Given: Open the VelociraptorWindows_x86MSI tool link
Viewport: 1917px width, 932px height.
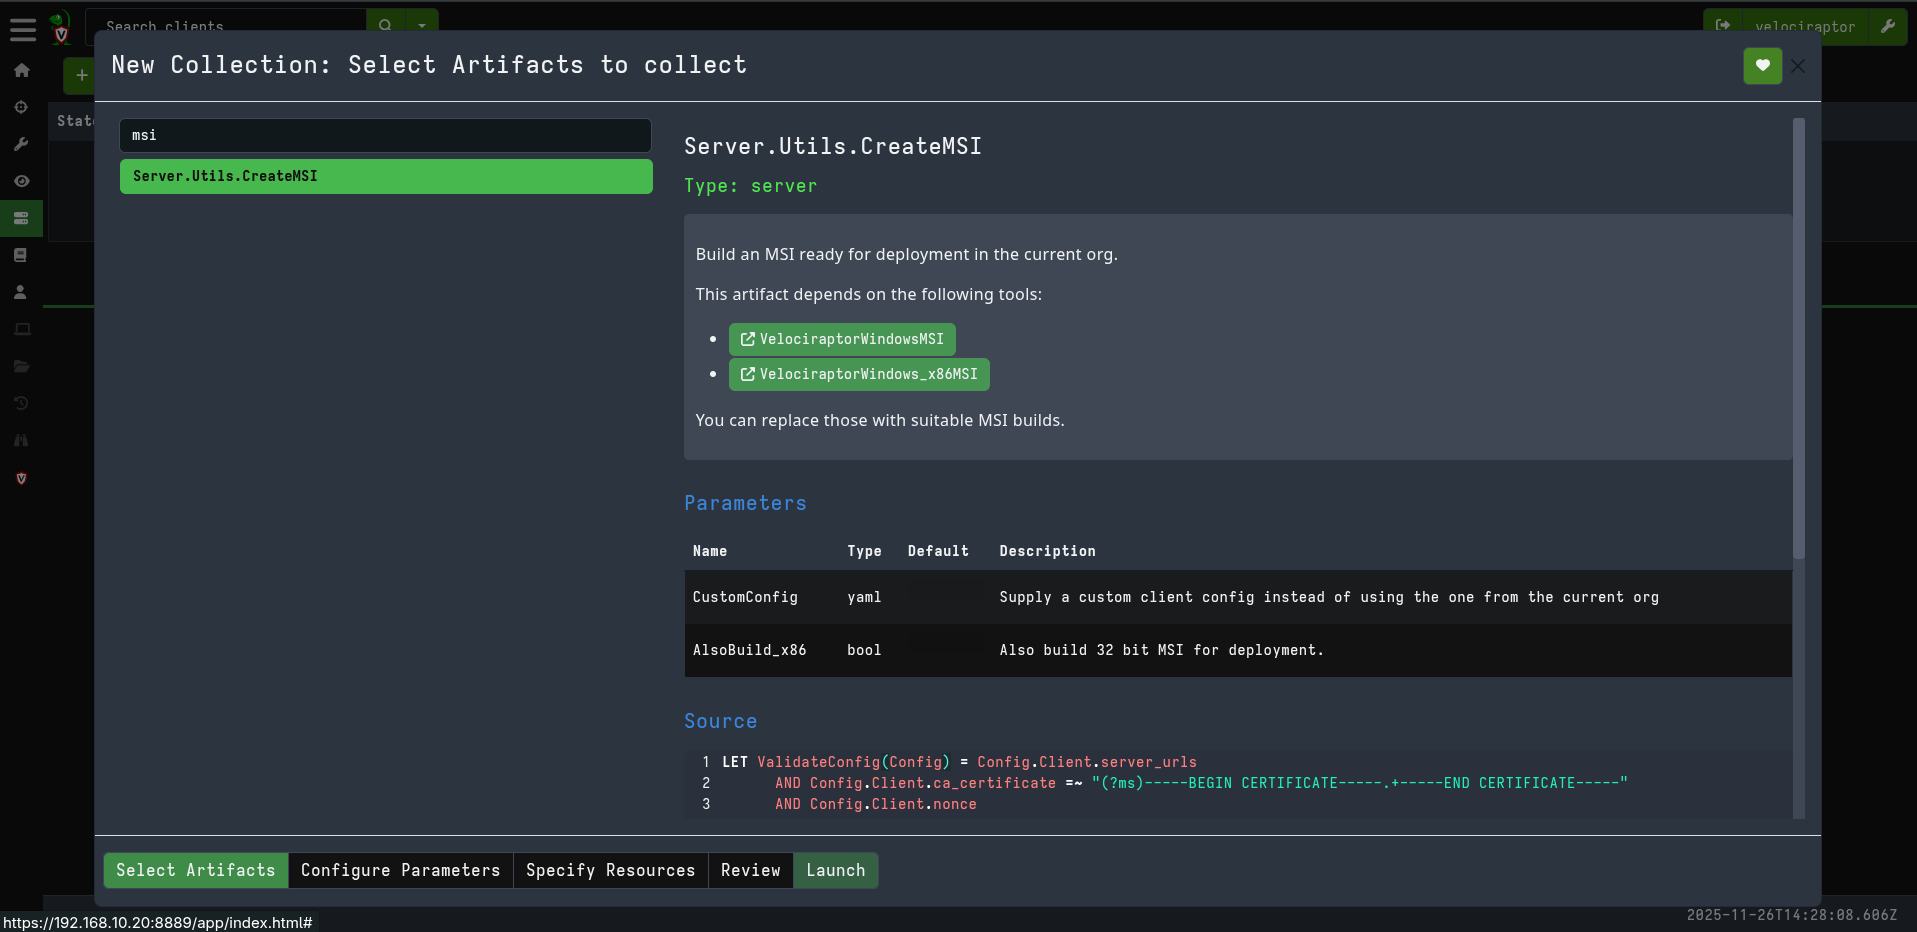Looking at the screenshot, I should pyautogui.click(x=859, y=374).
